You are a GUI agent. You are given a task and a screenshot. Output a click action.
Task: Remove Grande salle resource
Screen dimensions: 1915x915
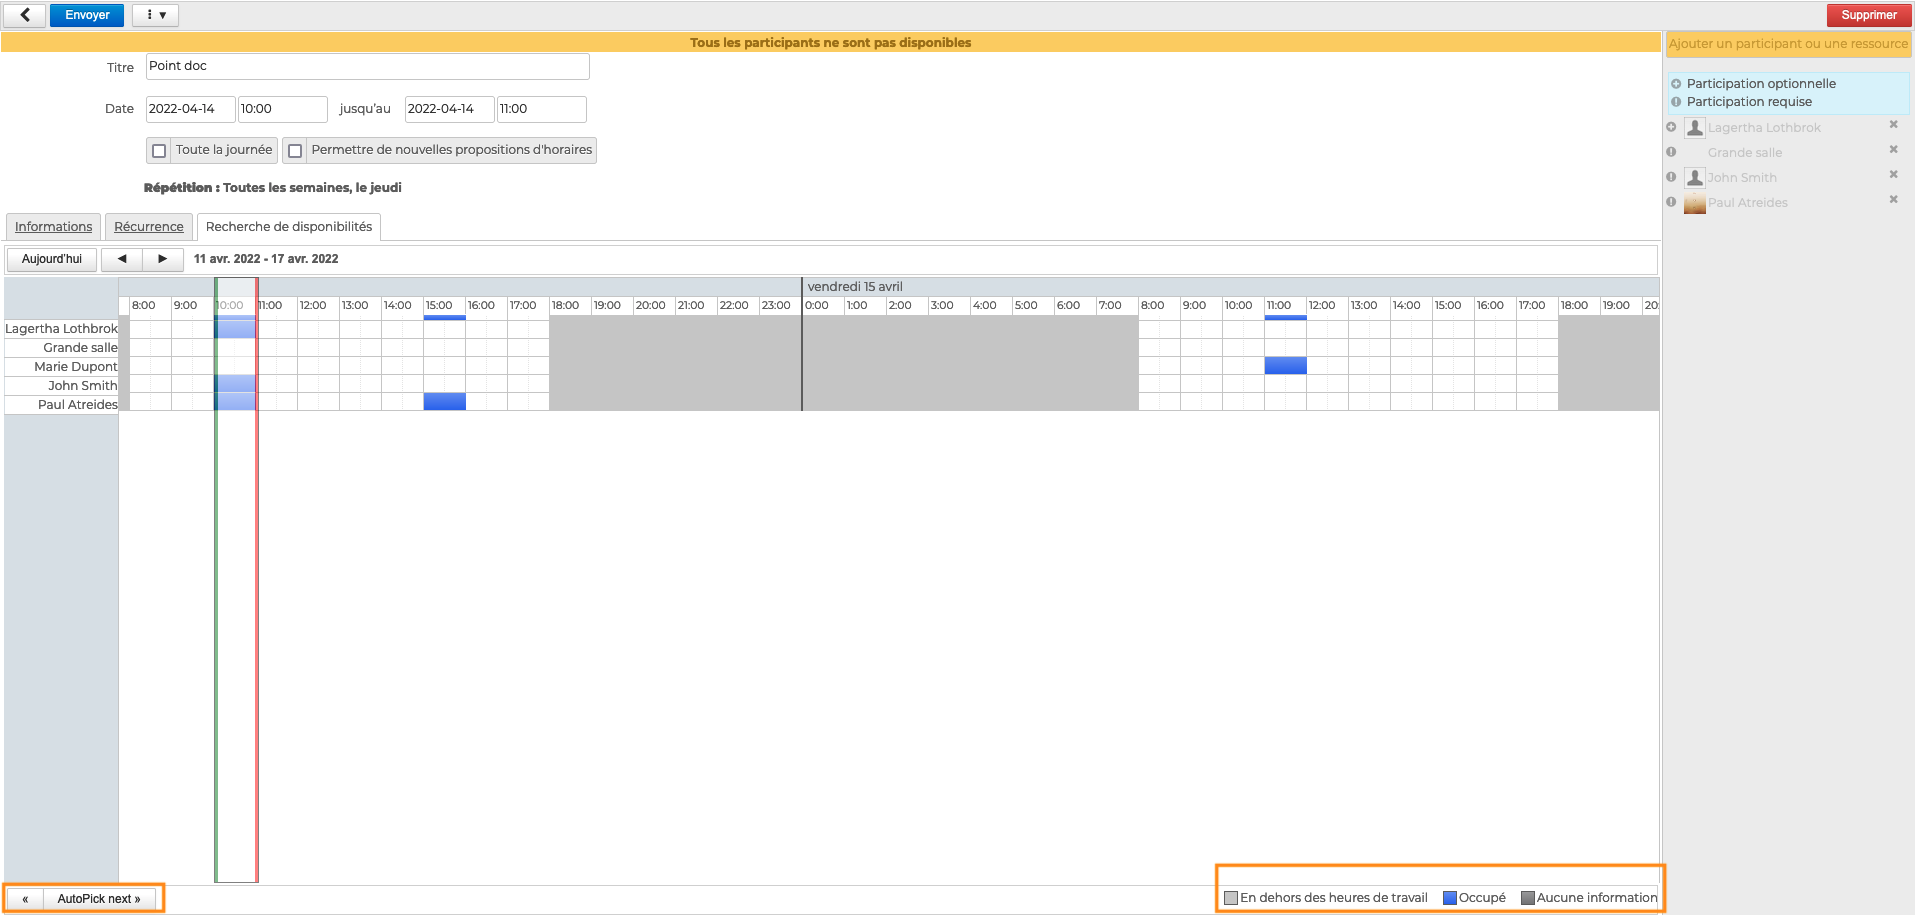tap(1893, 150)
